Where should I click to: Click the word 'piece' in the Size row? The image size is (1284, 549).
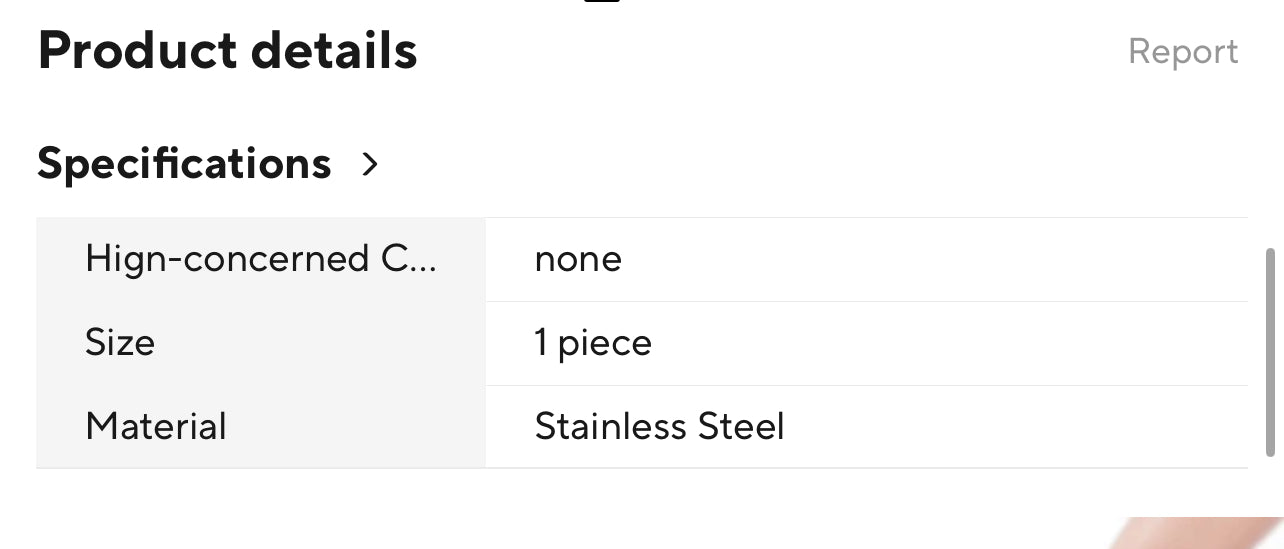tap(605, 345)
